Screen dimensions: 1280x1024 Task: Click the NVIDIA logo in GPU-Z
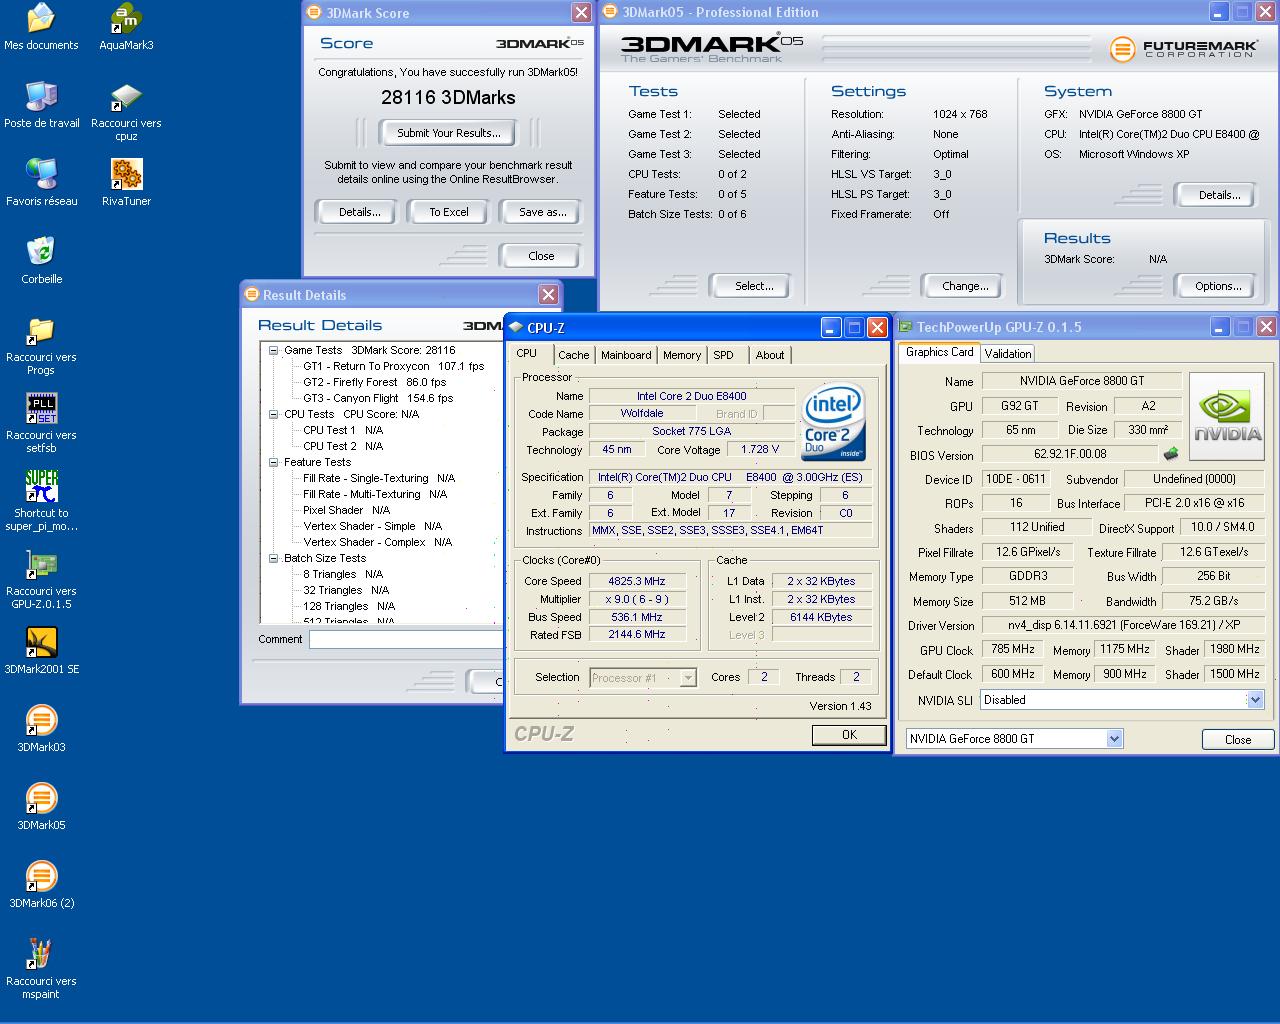coord(1226,416)
